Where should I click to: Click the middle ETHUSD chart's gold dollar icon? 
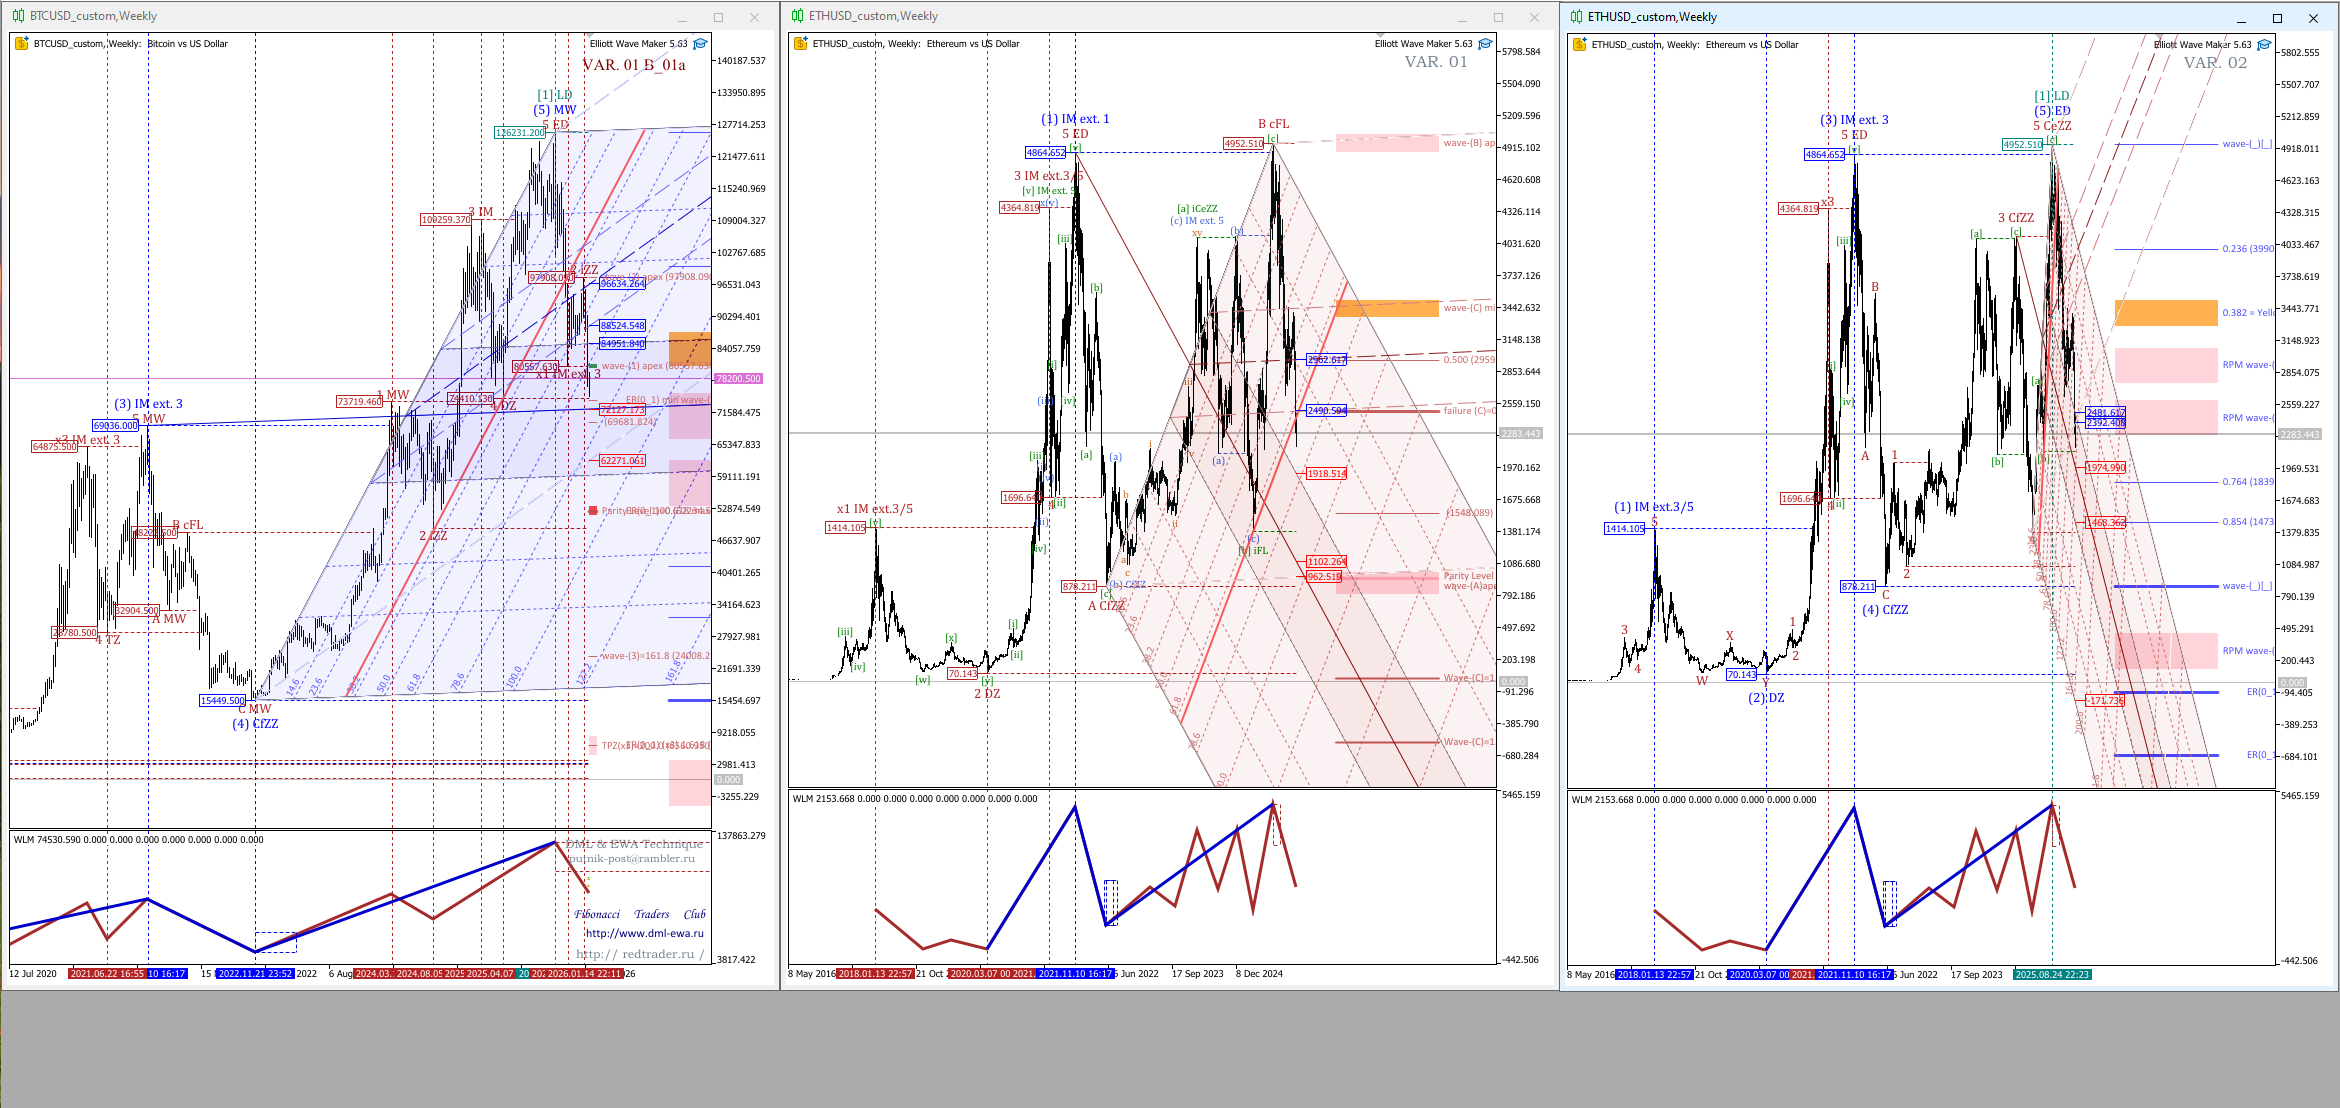click(x=800, y=44)
